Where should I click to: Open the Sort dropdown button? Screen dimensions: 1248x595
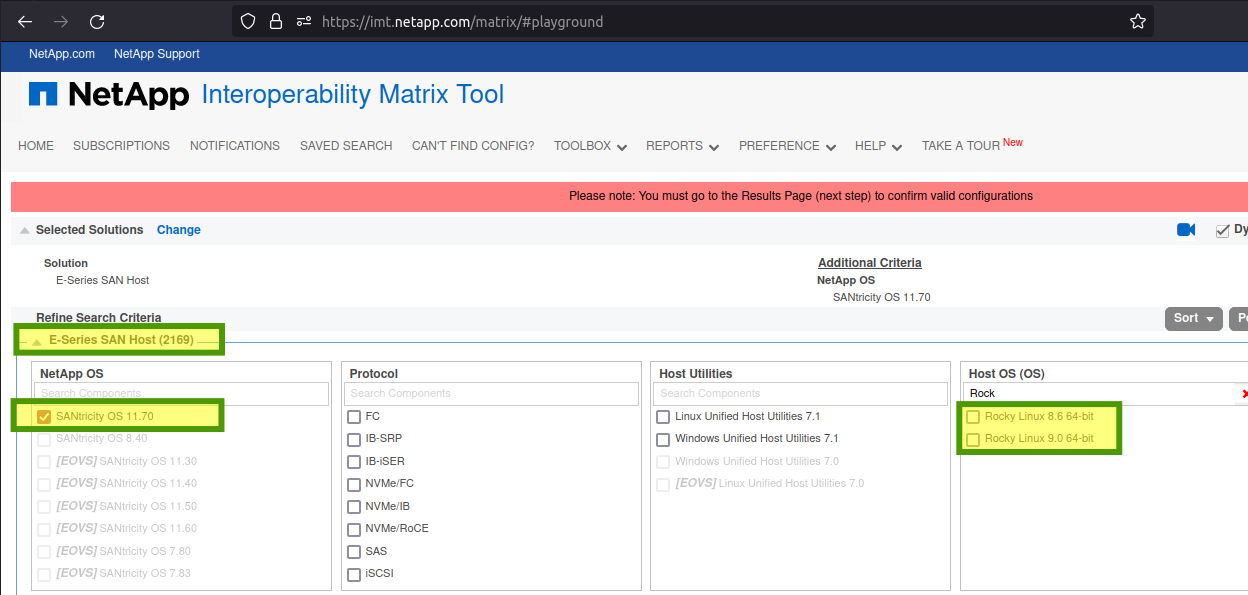(1194, 318)
